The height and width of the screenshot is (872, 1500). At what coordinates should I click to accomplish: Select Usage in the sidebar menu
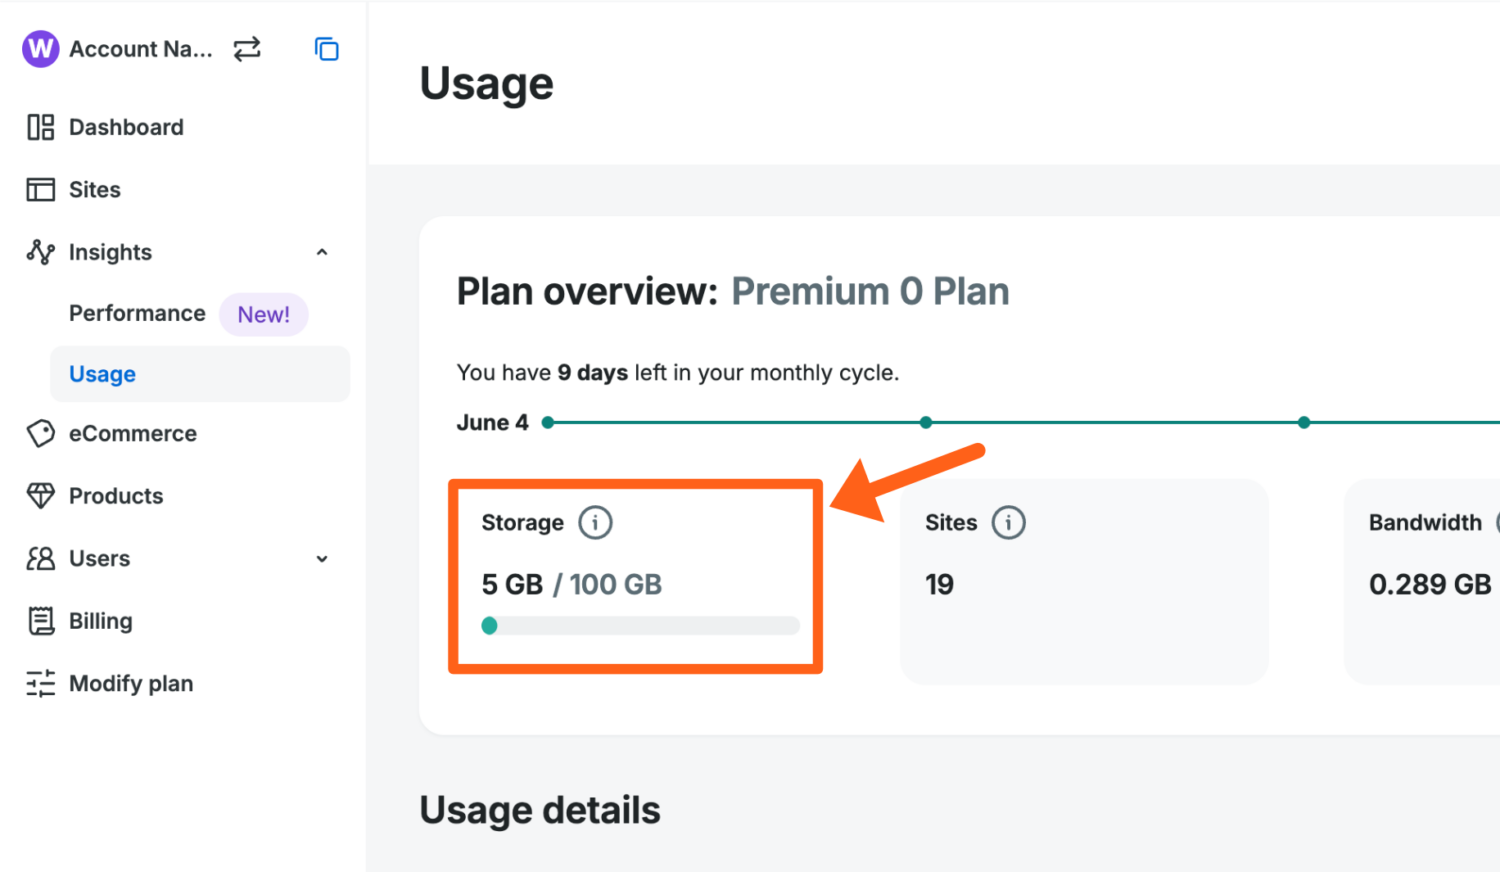coord(102,373)
